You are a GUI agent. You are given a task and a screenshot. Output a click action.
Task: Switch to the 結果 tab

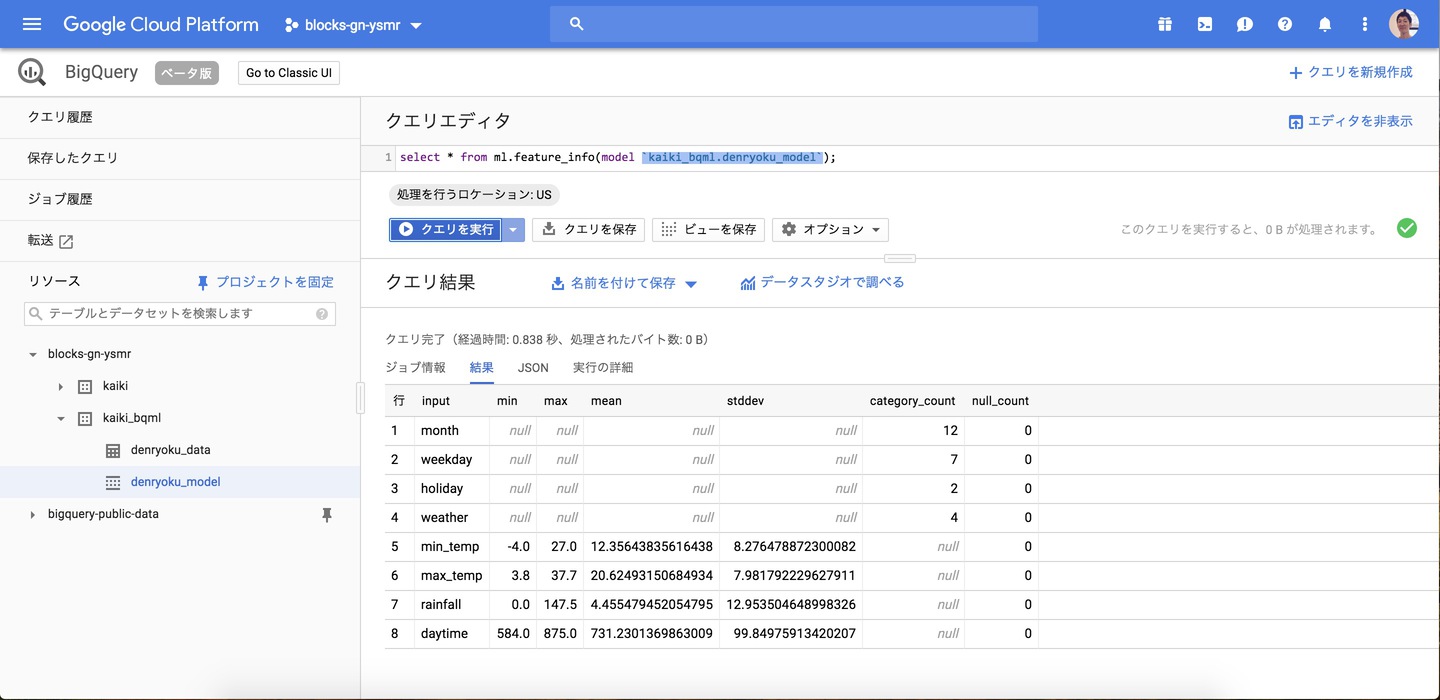coord(482,368)
